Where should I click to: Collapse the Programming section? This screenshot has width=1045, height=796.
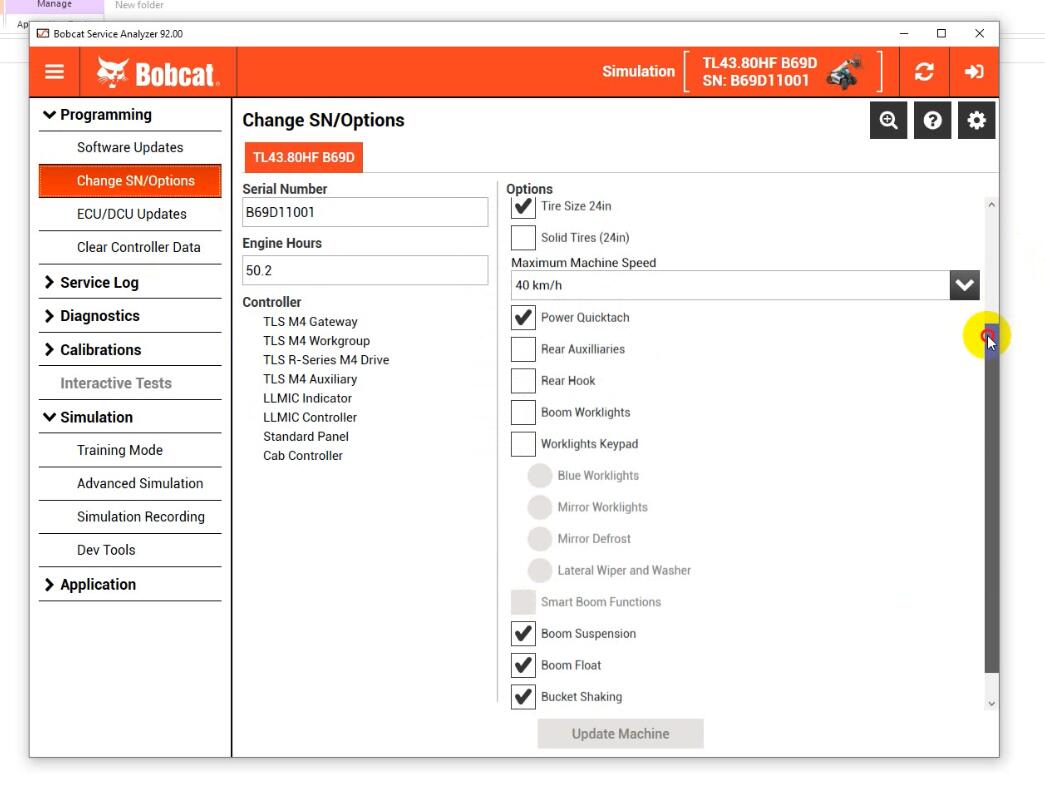tap(130, 115)
